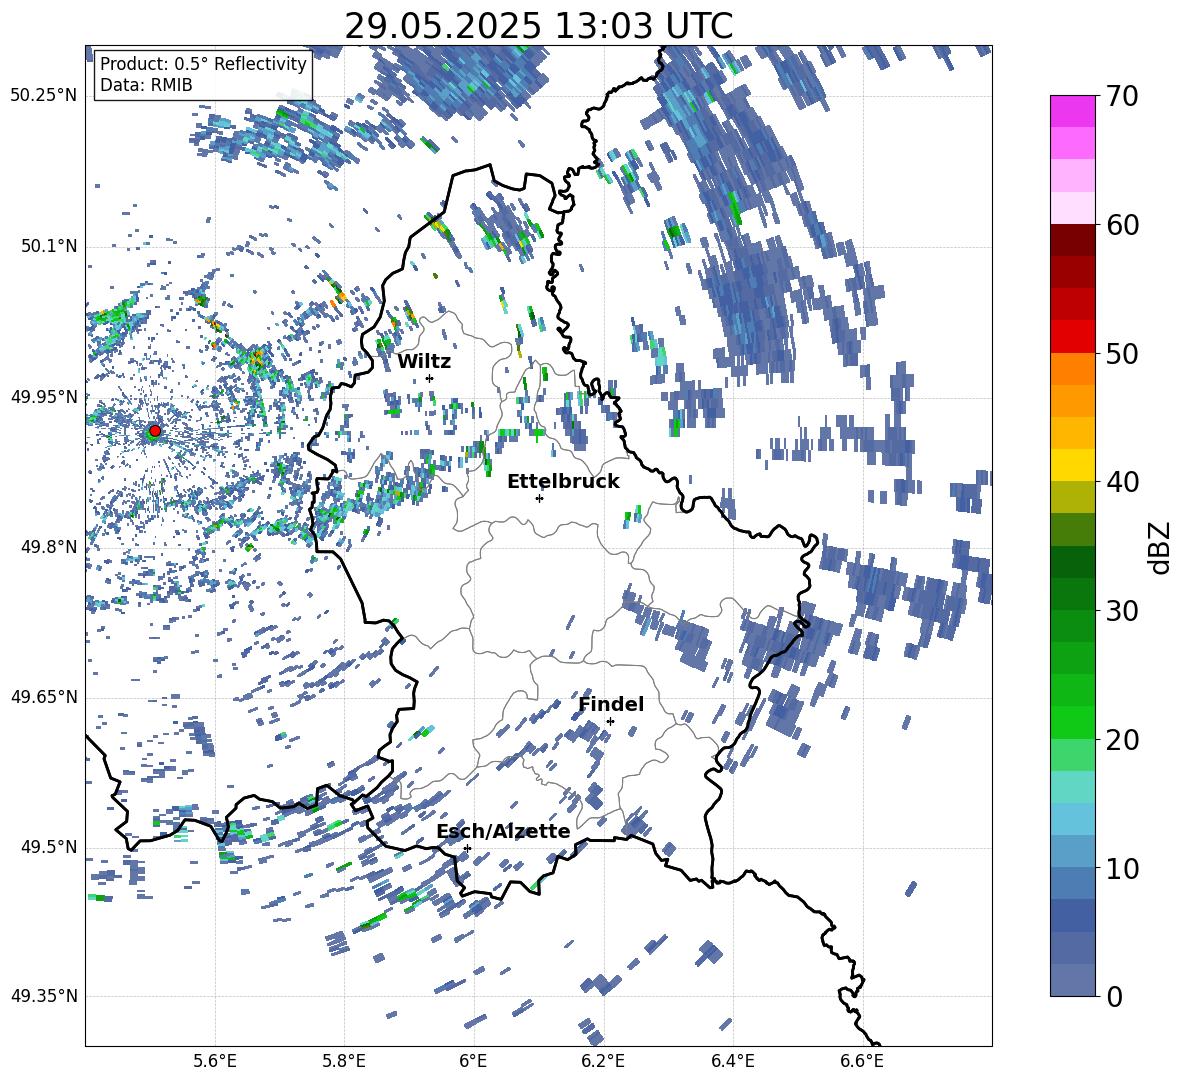Pick the olive swatch just below 40 dBZ
Viewport: 1184px width, 1081px height.
(x=1072, y=497)
